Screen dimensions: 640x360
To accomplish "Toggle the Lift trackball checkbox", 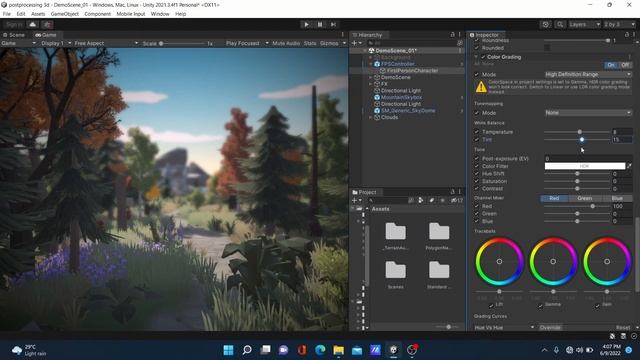I will (491, 305).
